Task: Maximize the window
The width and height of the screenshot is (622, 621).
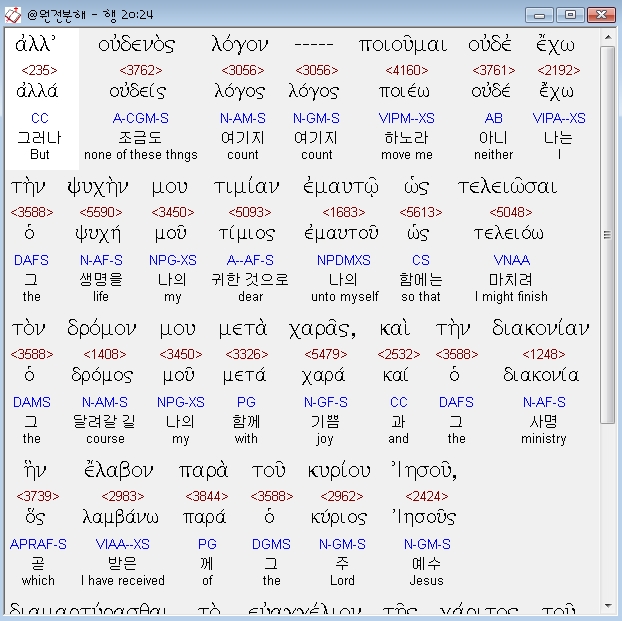Action: pos(570,15)
